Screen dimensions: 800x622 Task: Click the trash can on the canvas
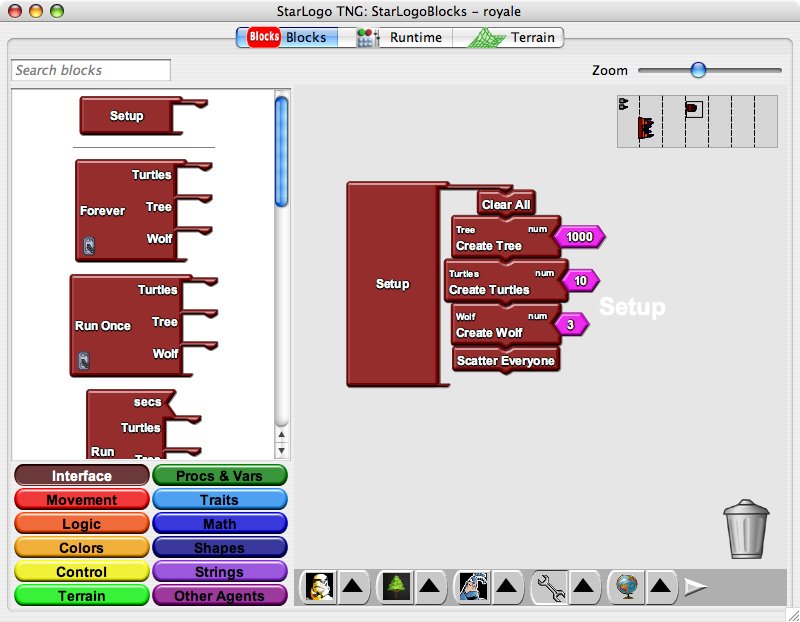tap(746, 529)
